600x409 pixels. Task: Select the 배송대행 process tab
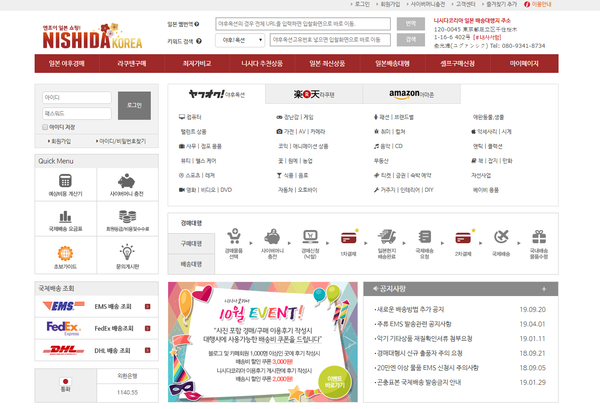point(191,264)
